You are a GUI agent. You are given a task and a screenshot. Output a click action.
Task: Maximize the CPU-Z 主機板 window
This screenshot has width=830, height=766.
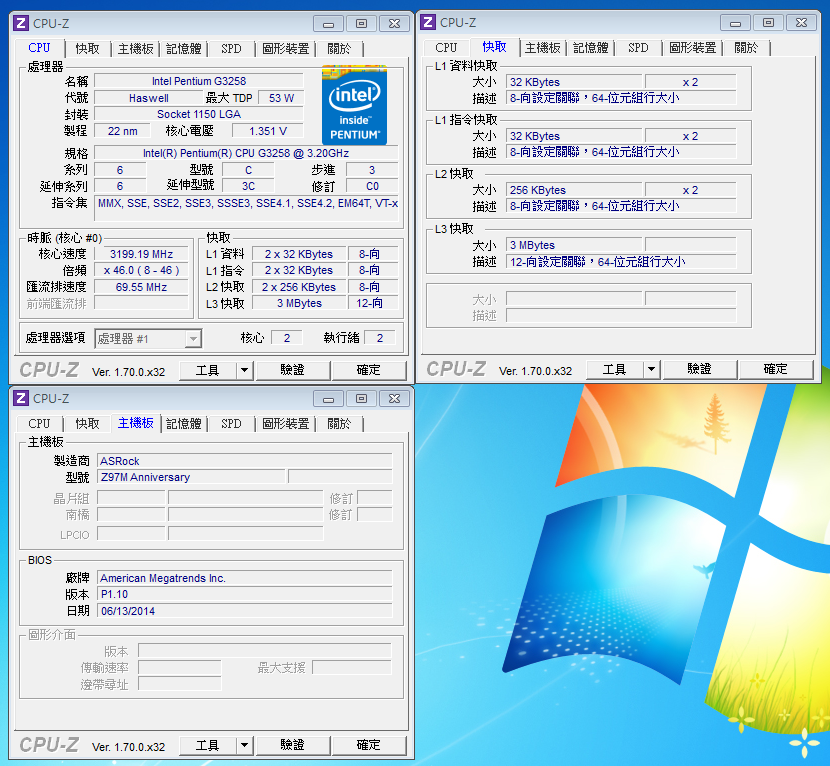(x=362, y=398)
